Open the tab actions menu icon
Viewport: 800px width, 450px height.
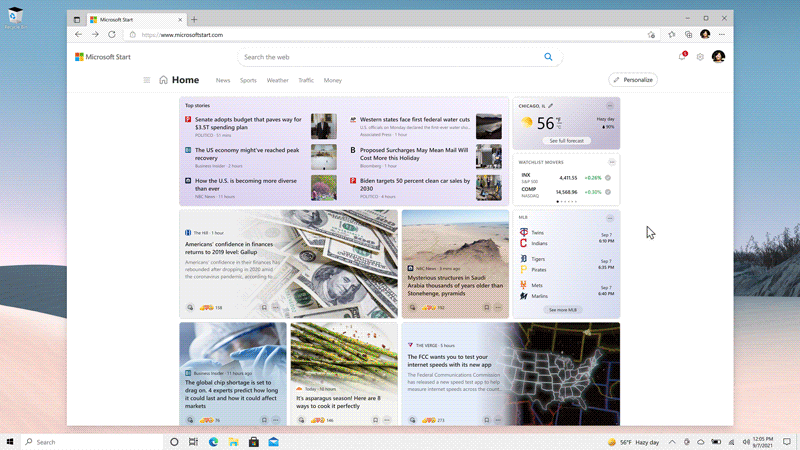(77, 19)
